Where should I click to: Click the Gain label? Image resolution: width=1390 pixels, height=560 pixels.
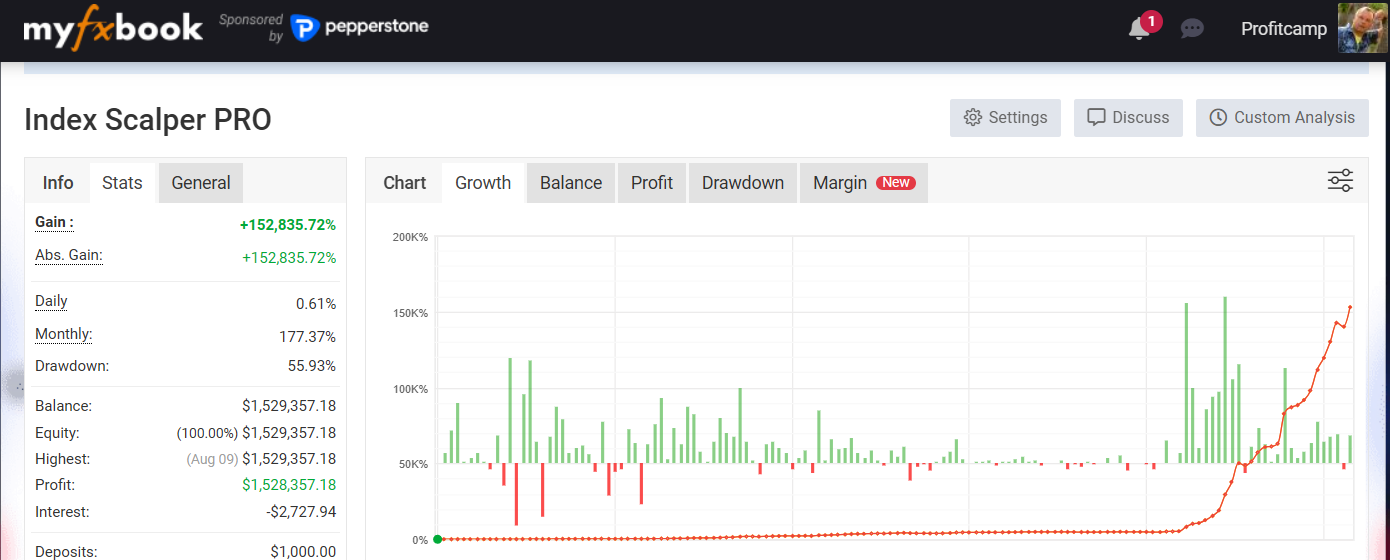pyautogui.click(x=54, y=222)
